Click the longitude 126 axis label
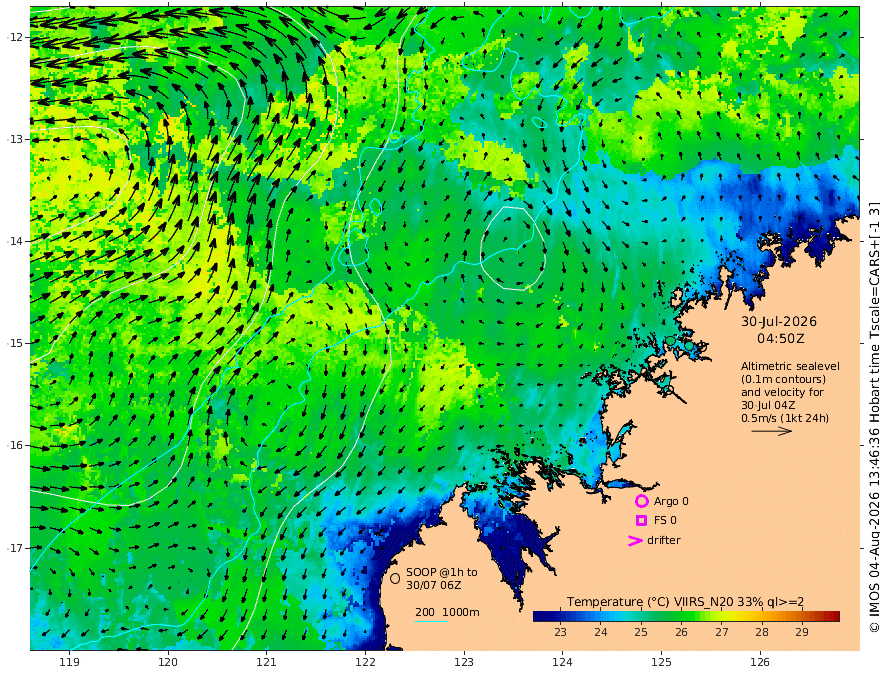880x680 pixels. click(760, 662)
